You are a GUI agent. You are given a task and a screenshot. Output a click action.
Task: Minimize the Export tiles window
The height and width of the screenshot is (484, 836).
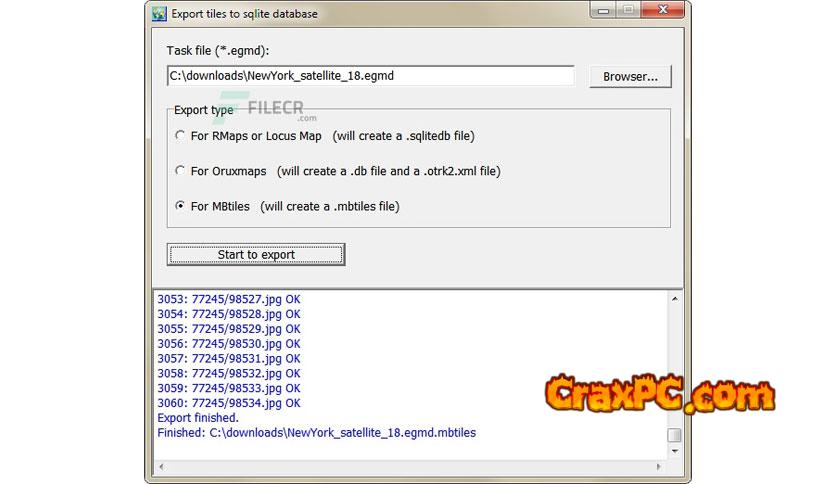(x=601, y=12)
